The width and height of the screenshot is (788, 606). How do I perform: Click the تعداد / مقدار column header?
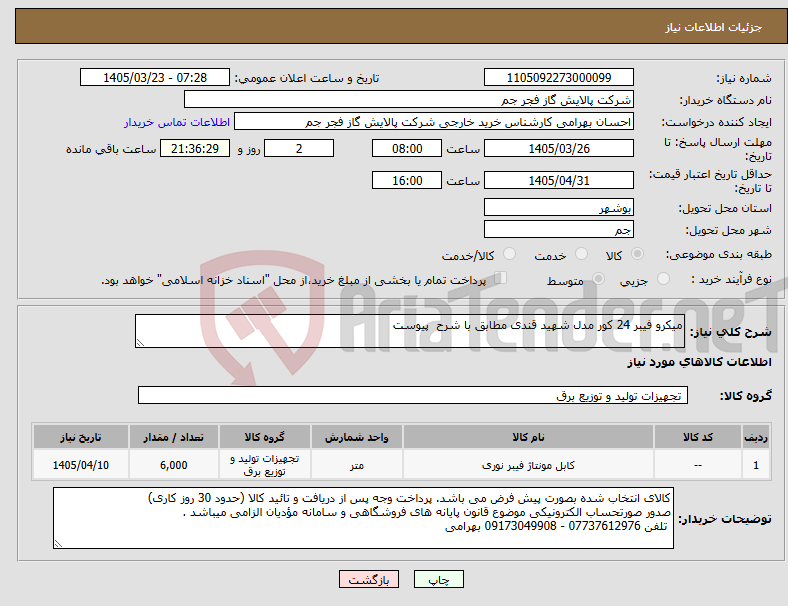click(x=173, y=437)
